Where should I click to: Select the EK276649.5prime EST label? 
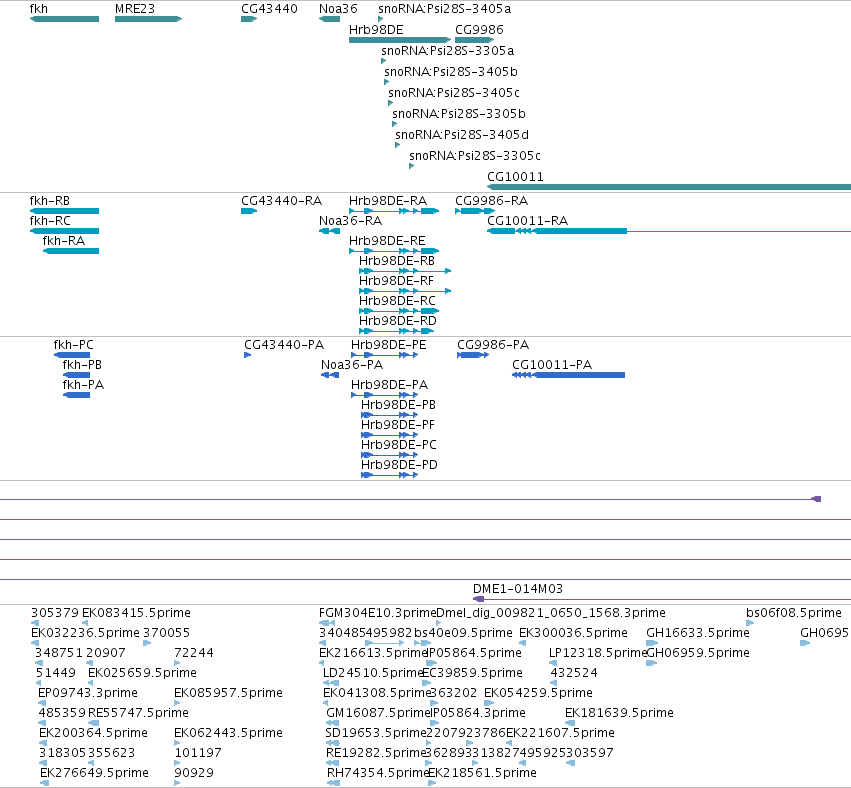(x=94, y=773)
